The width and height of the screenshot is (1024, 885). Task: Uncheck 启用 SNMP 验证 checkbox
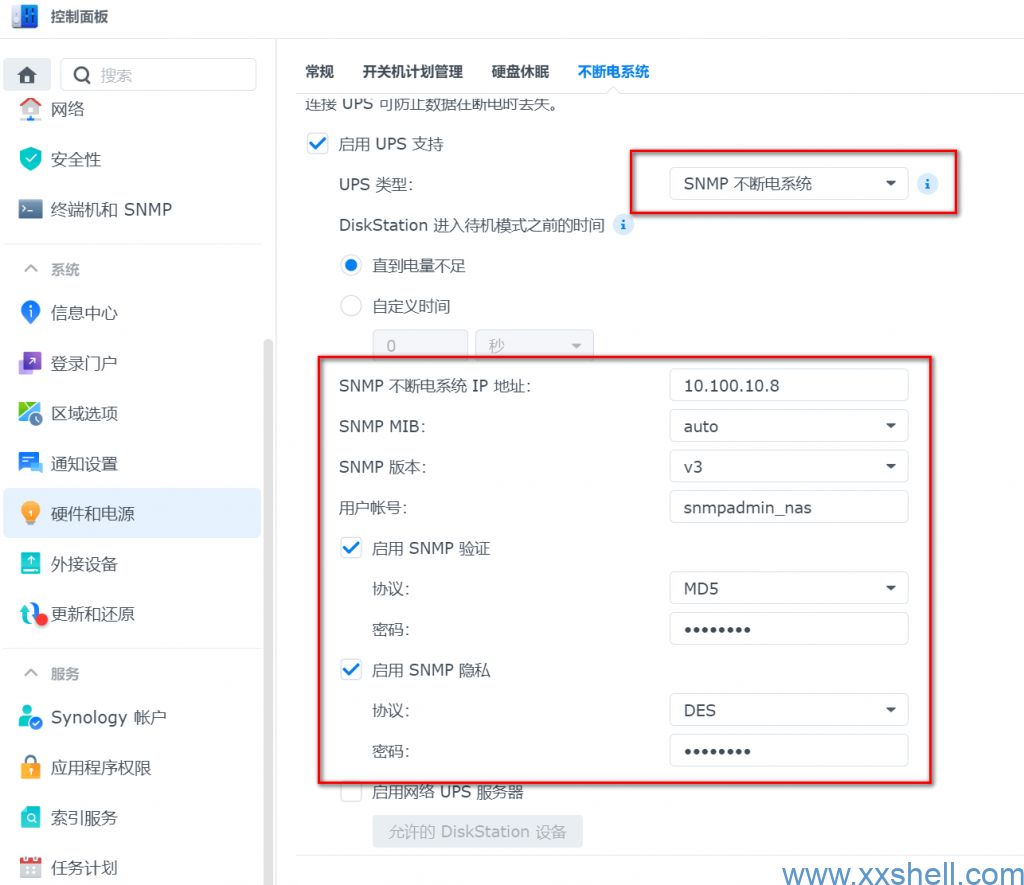tap(351, 548)
